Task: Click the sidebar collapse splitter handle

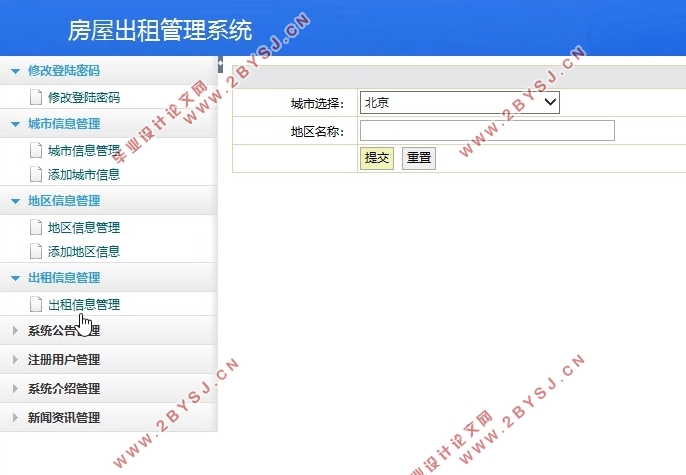Action: (220, 65)
